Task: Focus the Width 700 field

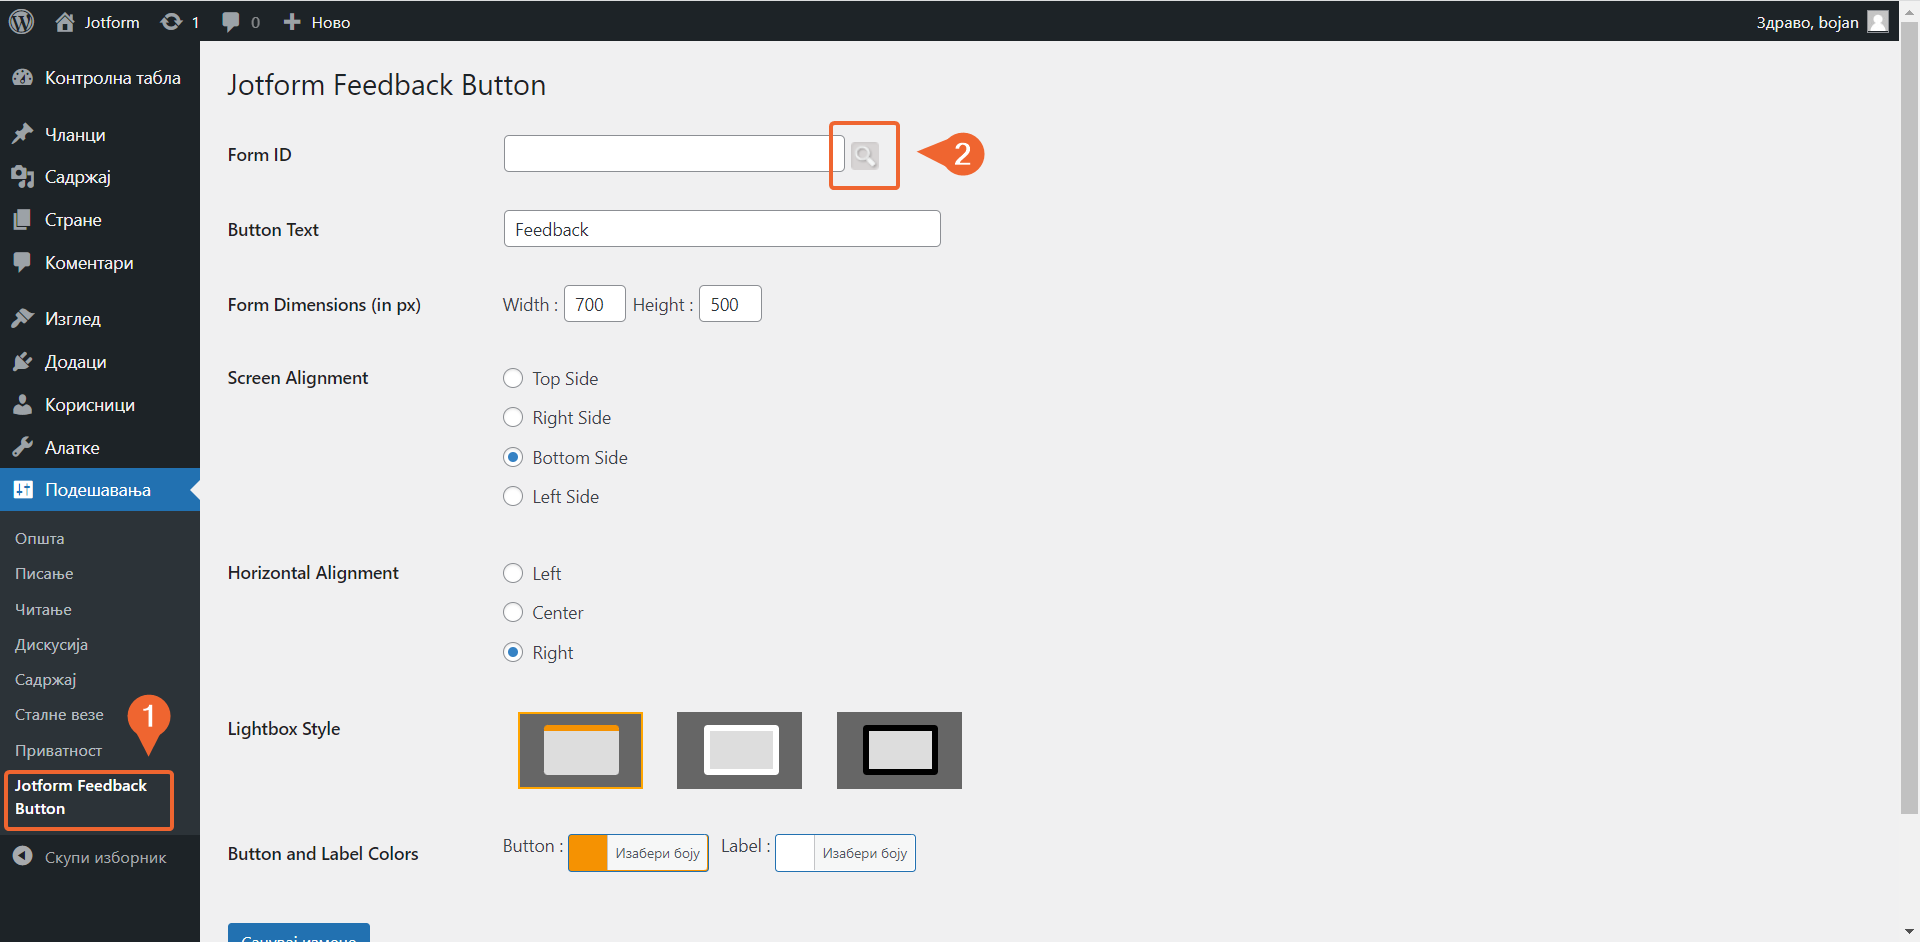Action: [x=595, y=304]
